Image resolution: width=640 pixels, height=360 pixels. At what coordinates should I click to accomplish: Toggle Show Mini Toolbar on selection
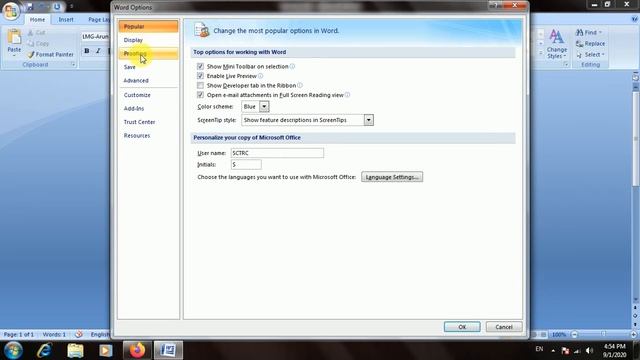(200, 66)
